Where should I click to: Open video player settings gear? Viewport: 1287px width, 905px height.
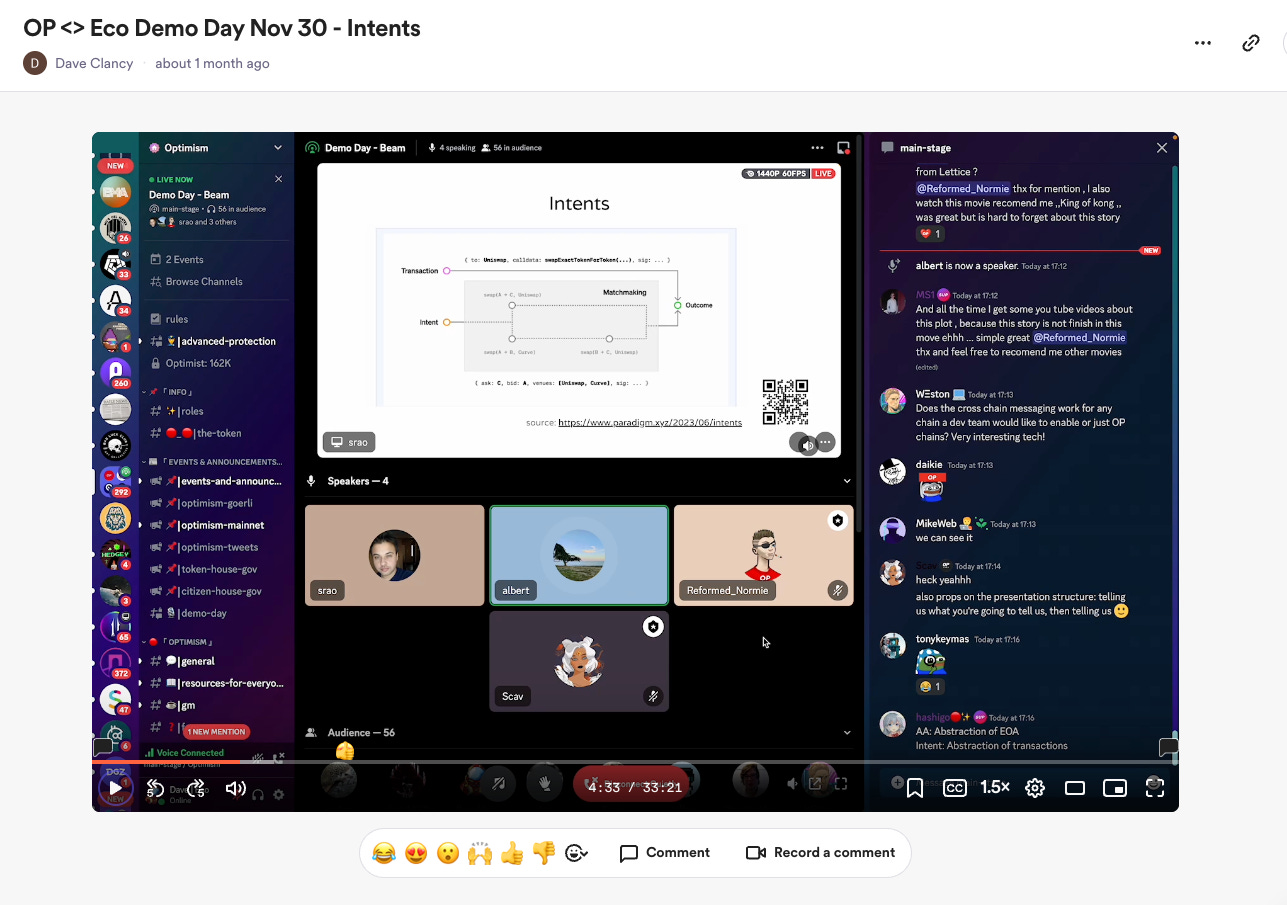tap(1035, 788)
